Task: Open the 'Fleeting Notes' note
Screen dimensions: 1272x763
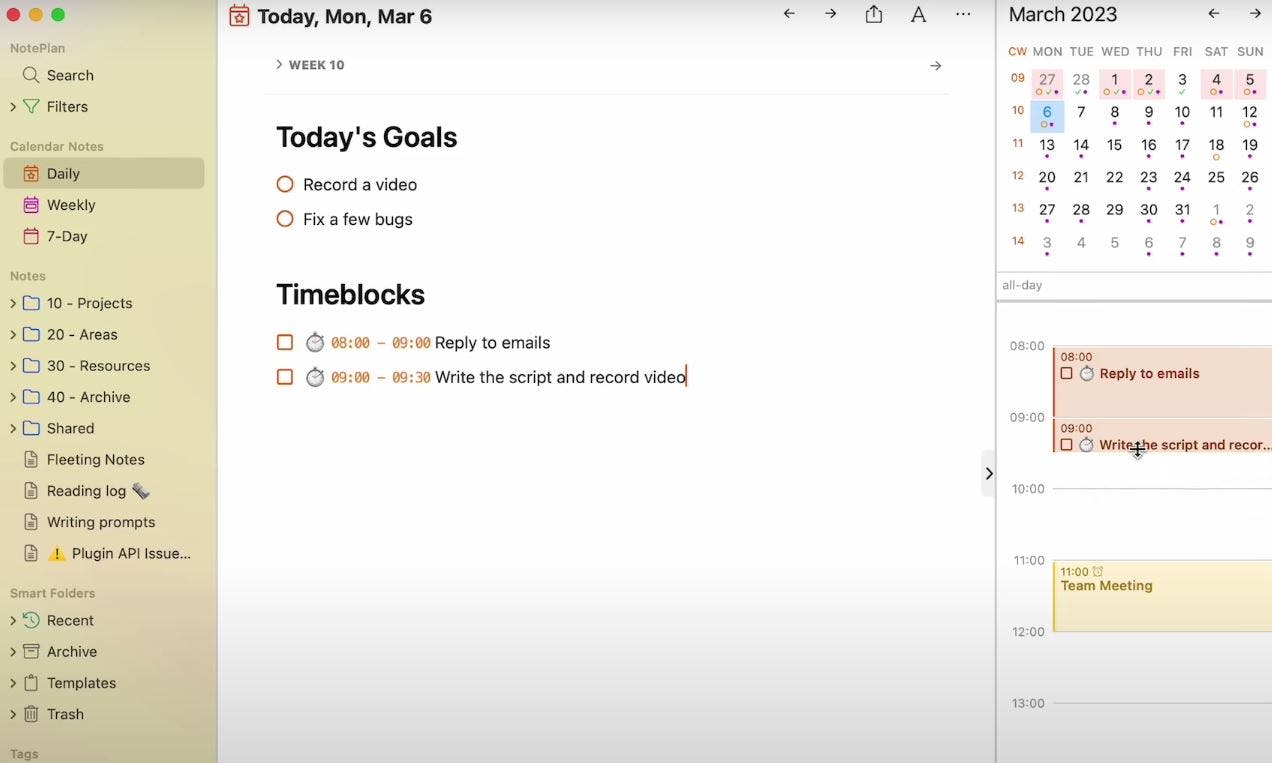Action: (x=96, y=459)
